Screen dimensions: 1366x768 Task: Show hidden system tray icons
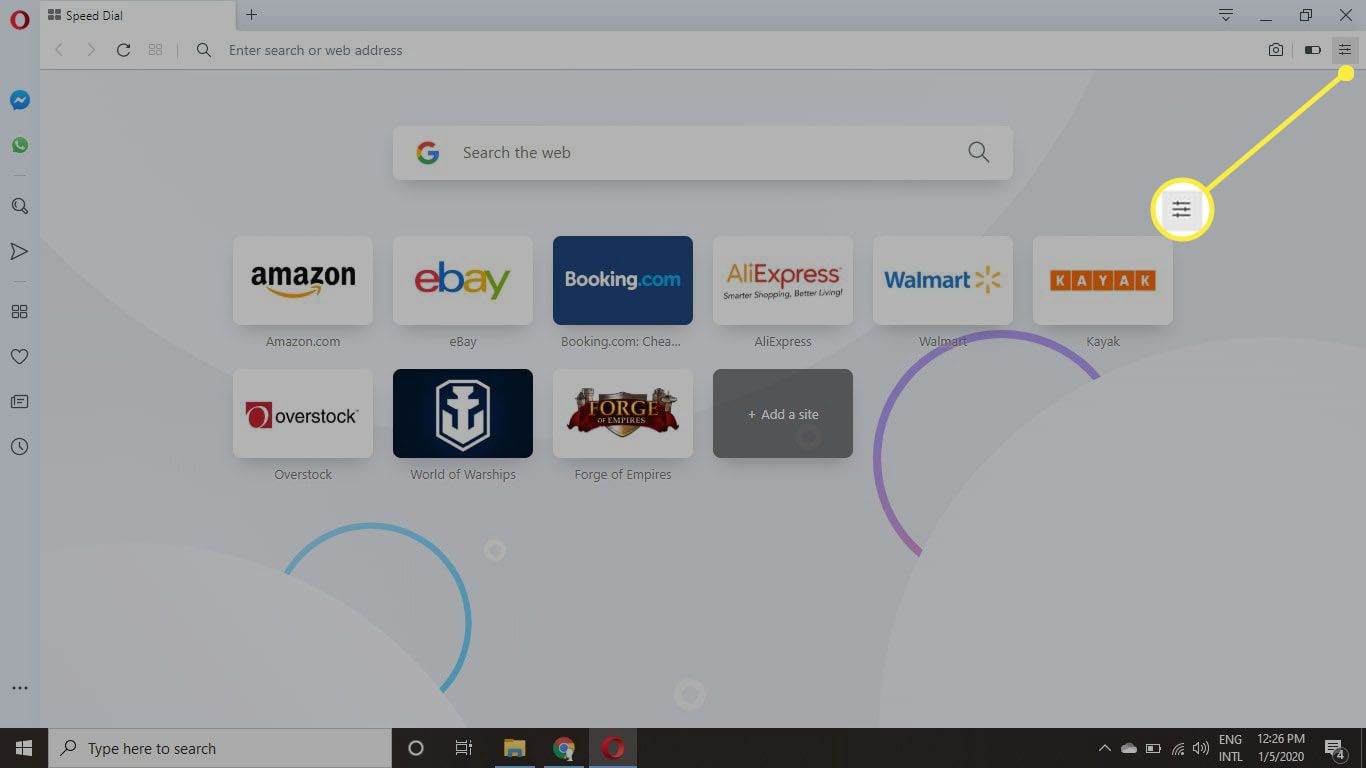click(1105, 748)
